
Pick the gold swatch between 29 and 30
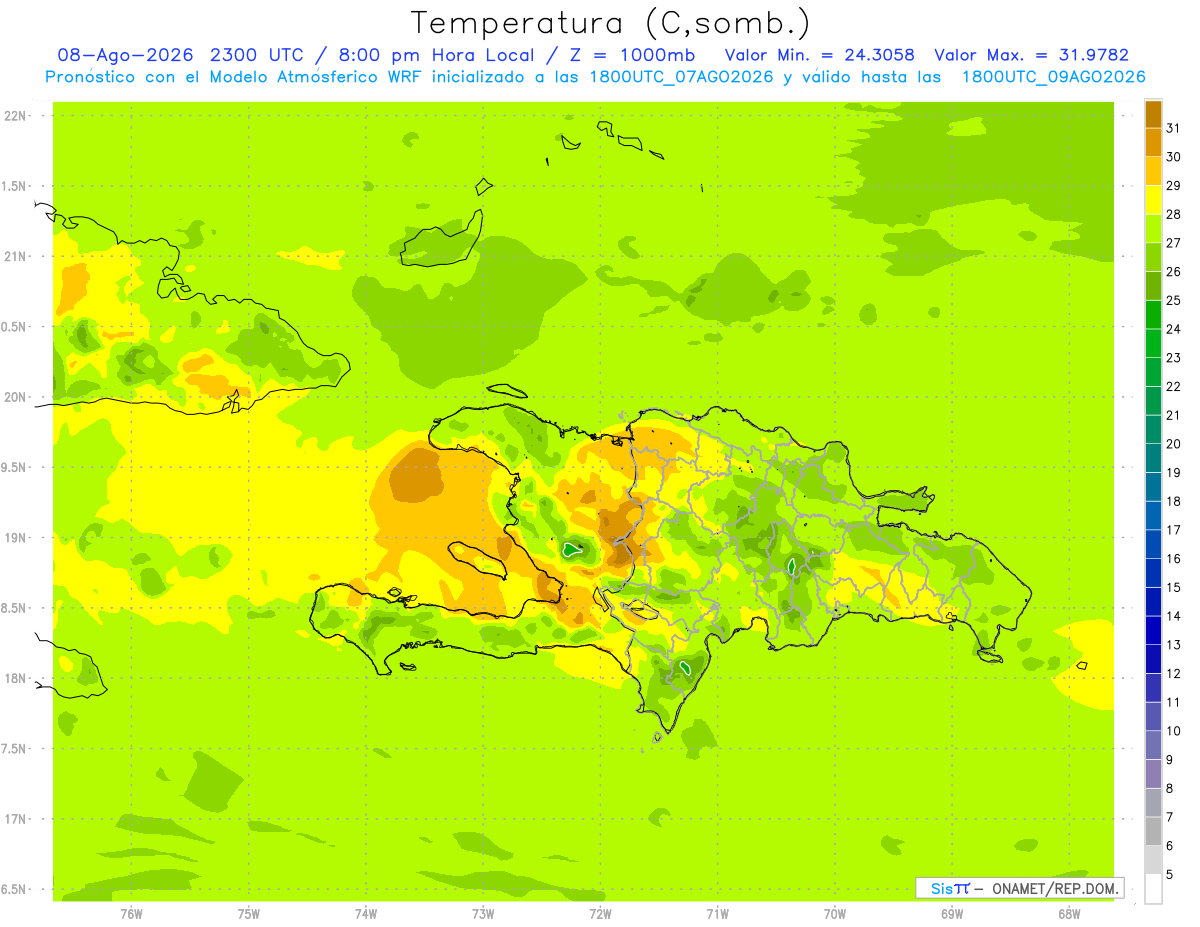click(x=1154, y=171)
